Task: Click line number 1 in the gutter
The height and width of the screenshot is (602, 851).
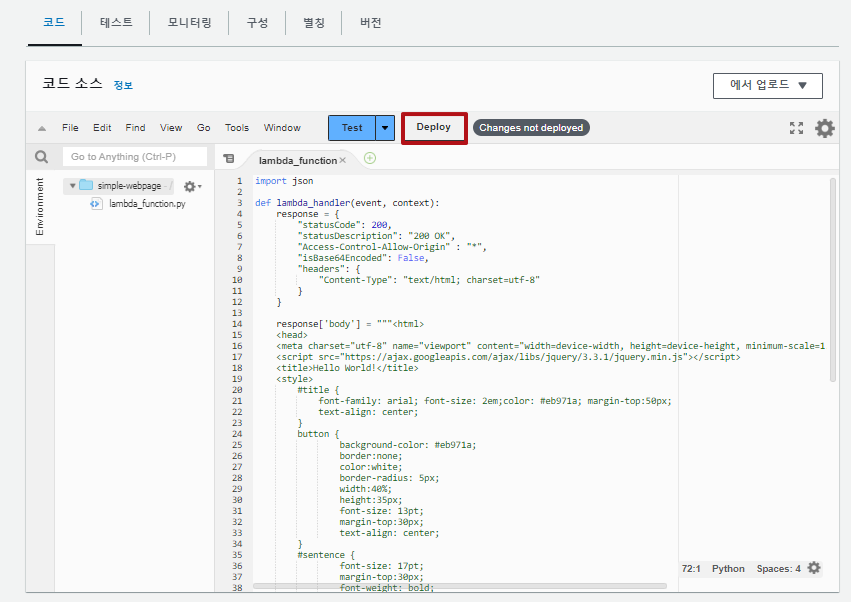Action: point(239,181)
